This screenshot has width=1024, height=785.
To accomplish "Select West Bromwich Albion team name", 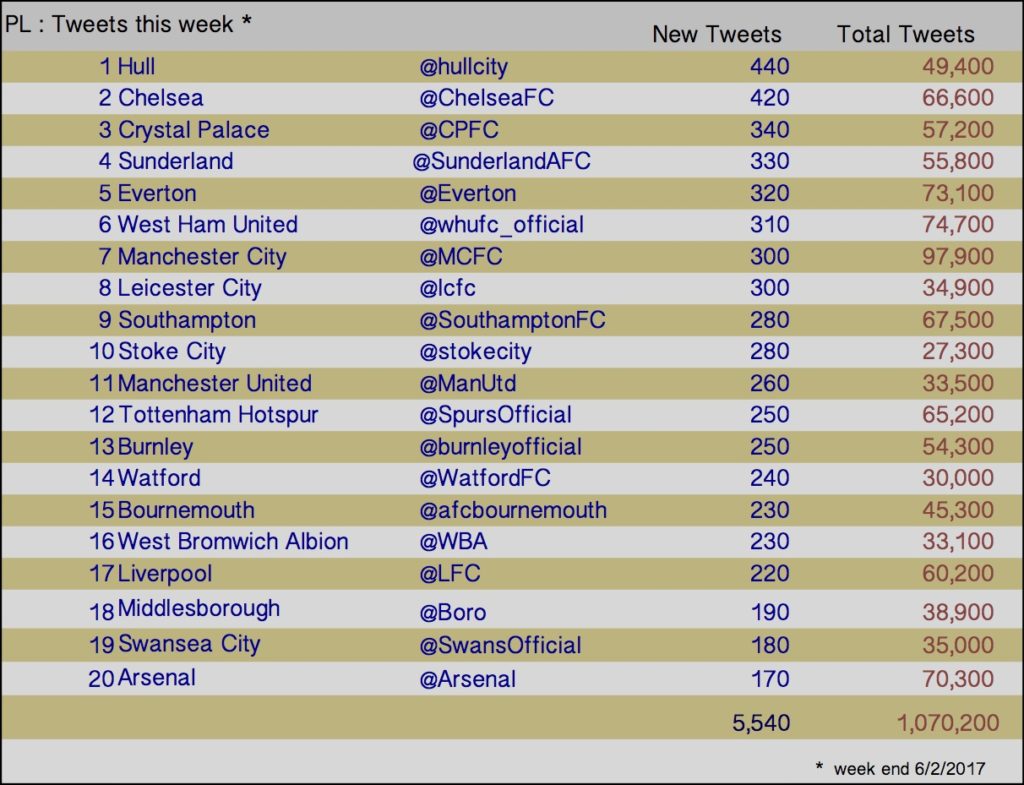I will point(233,541).
